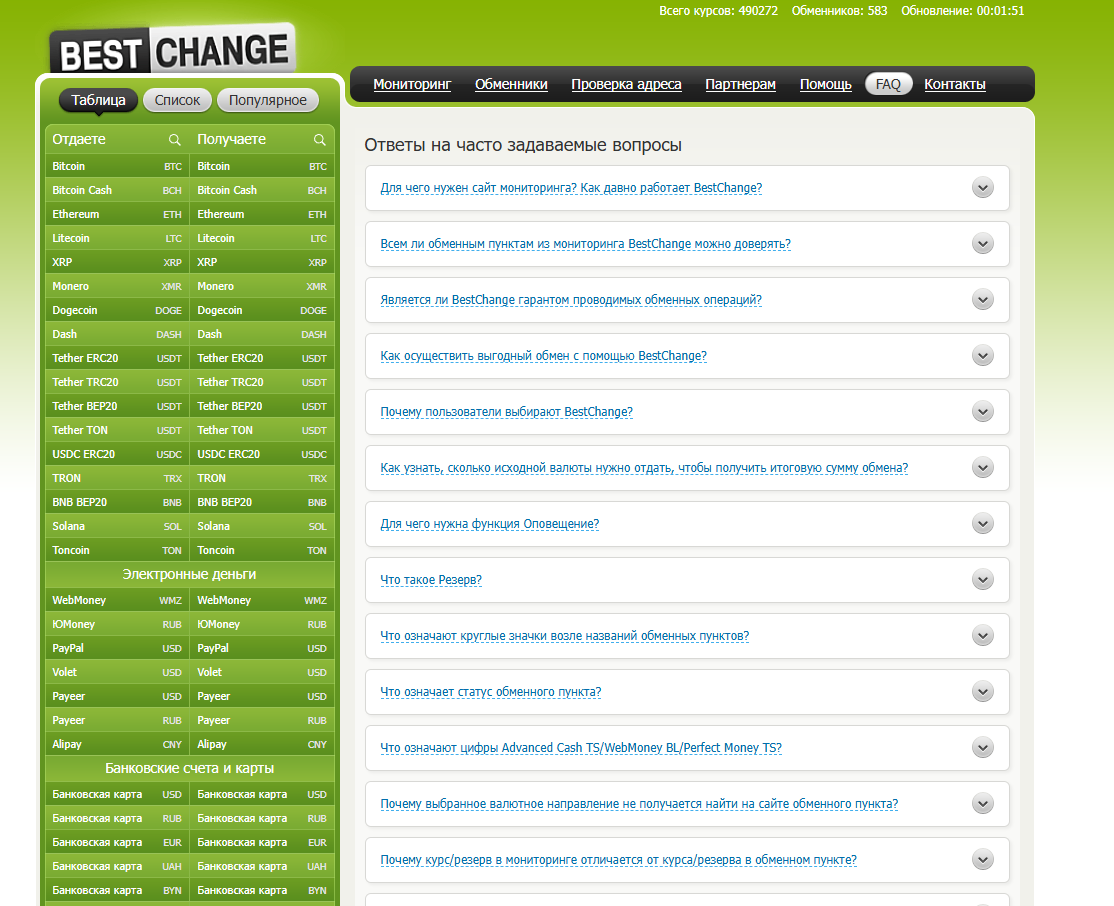Open the Мониторинг menu item
The height and width of the screenshot is (906, 1114).
point(412,85)
